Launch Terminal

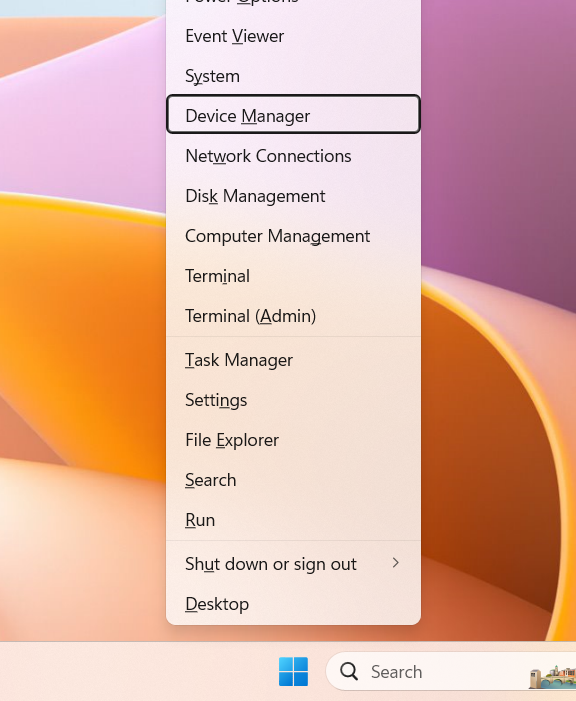pyautogui.click(x=293, y=276)
